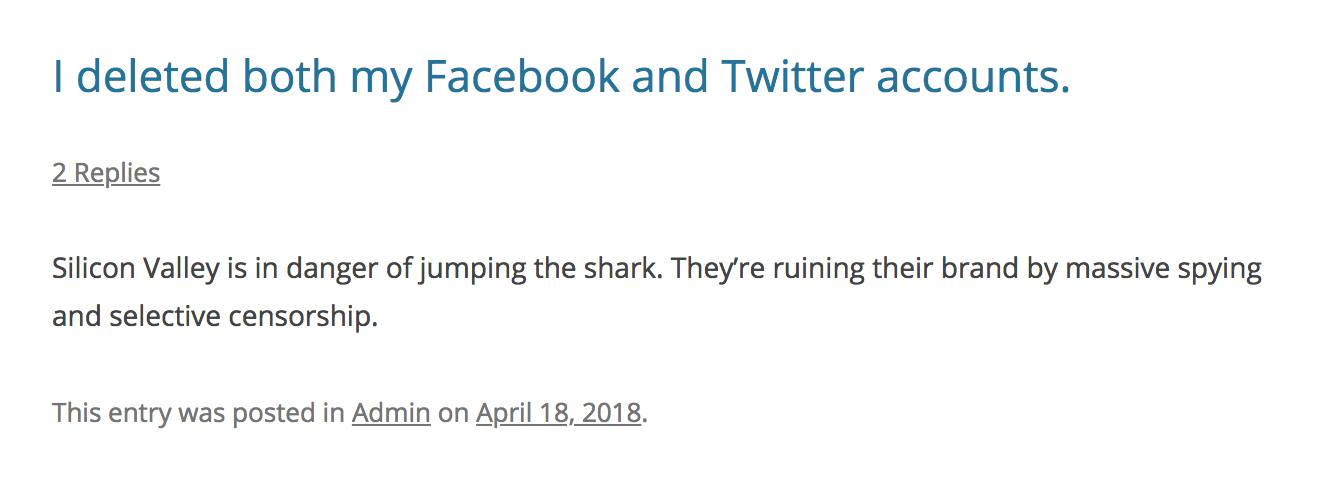Screen dimensions: 1332x480
Task: Place cursor on "selective censorship" text
Action: (242, 318)
